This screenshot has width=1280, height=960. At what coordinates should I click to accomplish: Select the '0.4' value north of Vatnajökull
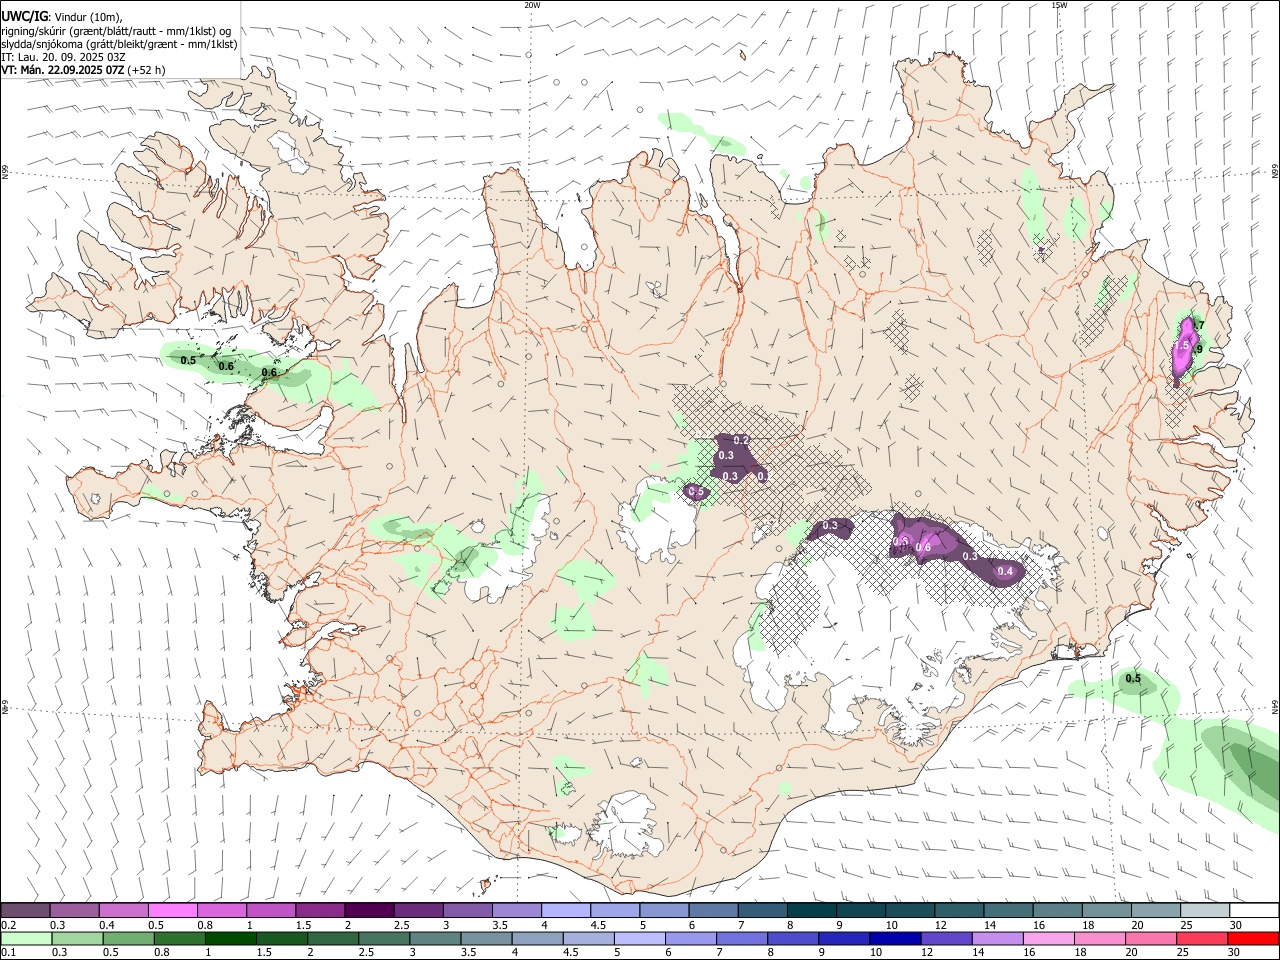pos(1006,571)
